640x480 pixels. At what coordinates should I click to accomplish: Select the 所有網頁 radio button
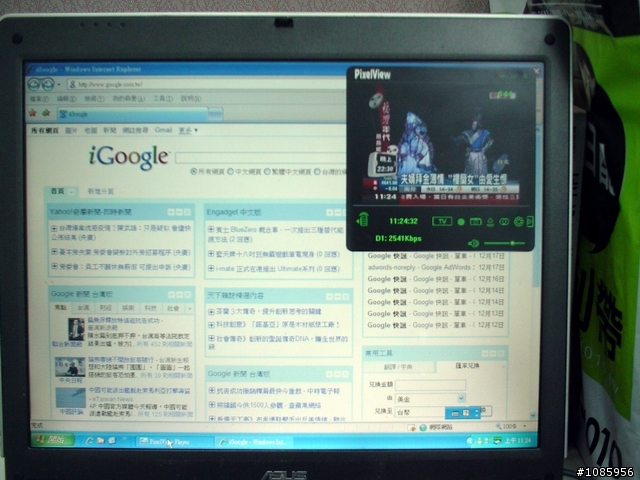click(x=194, y=172)
